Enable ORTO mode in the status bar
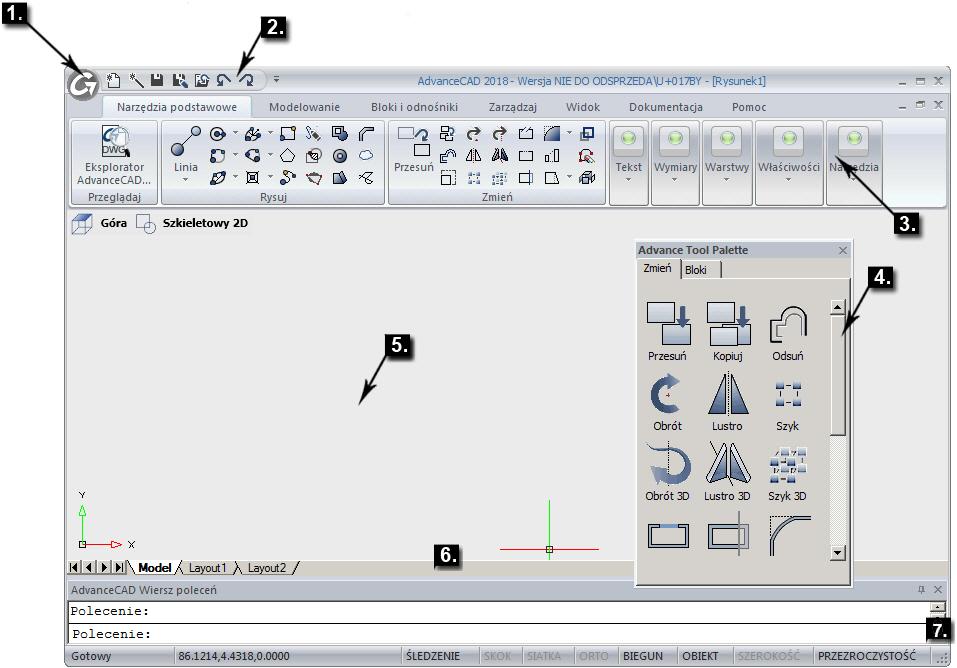Viewport: 957px width, 668px height. 593,656
